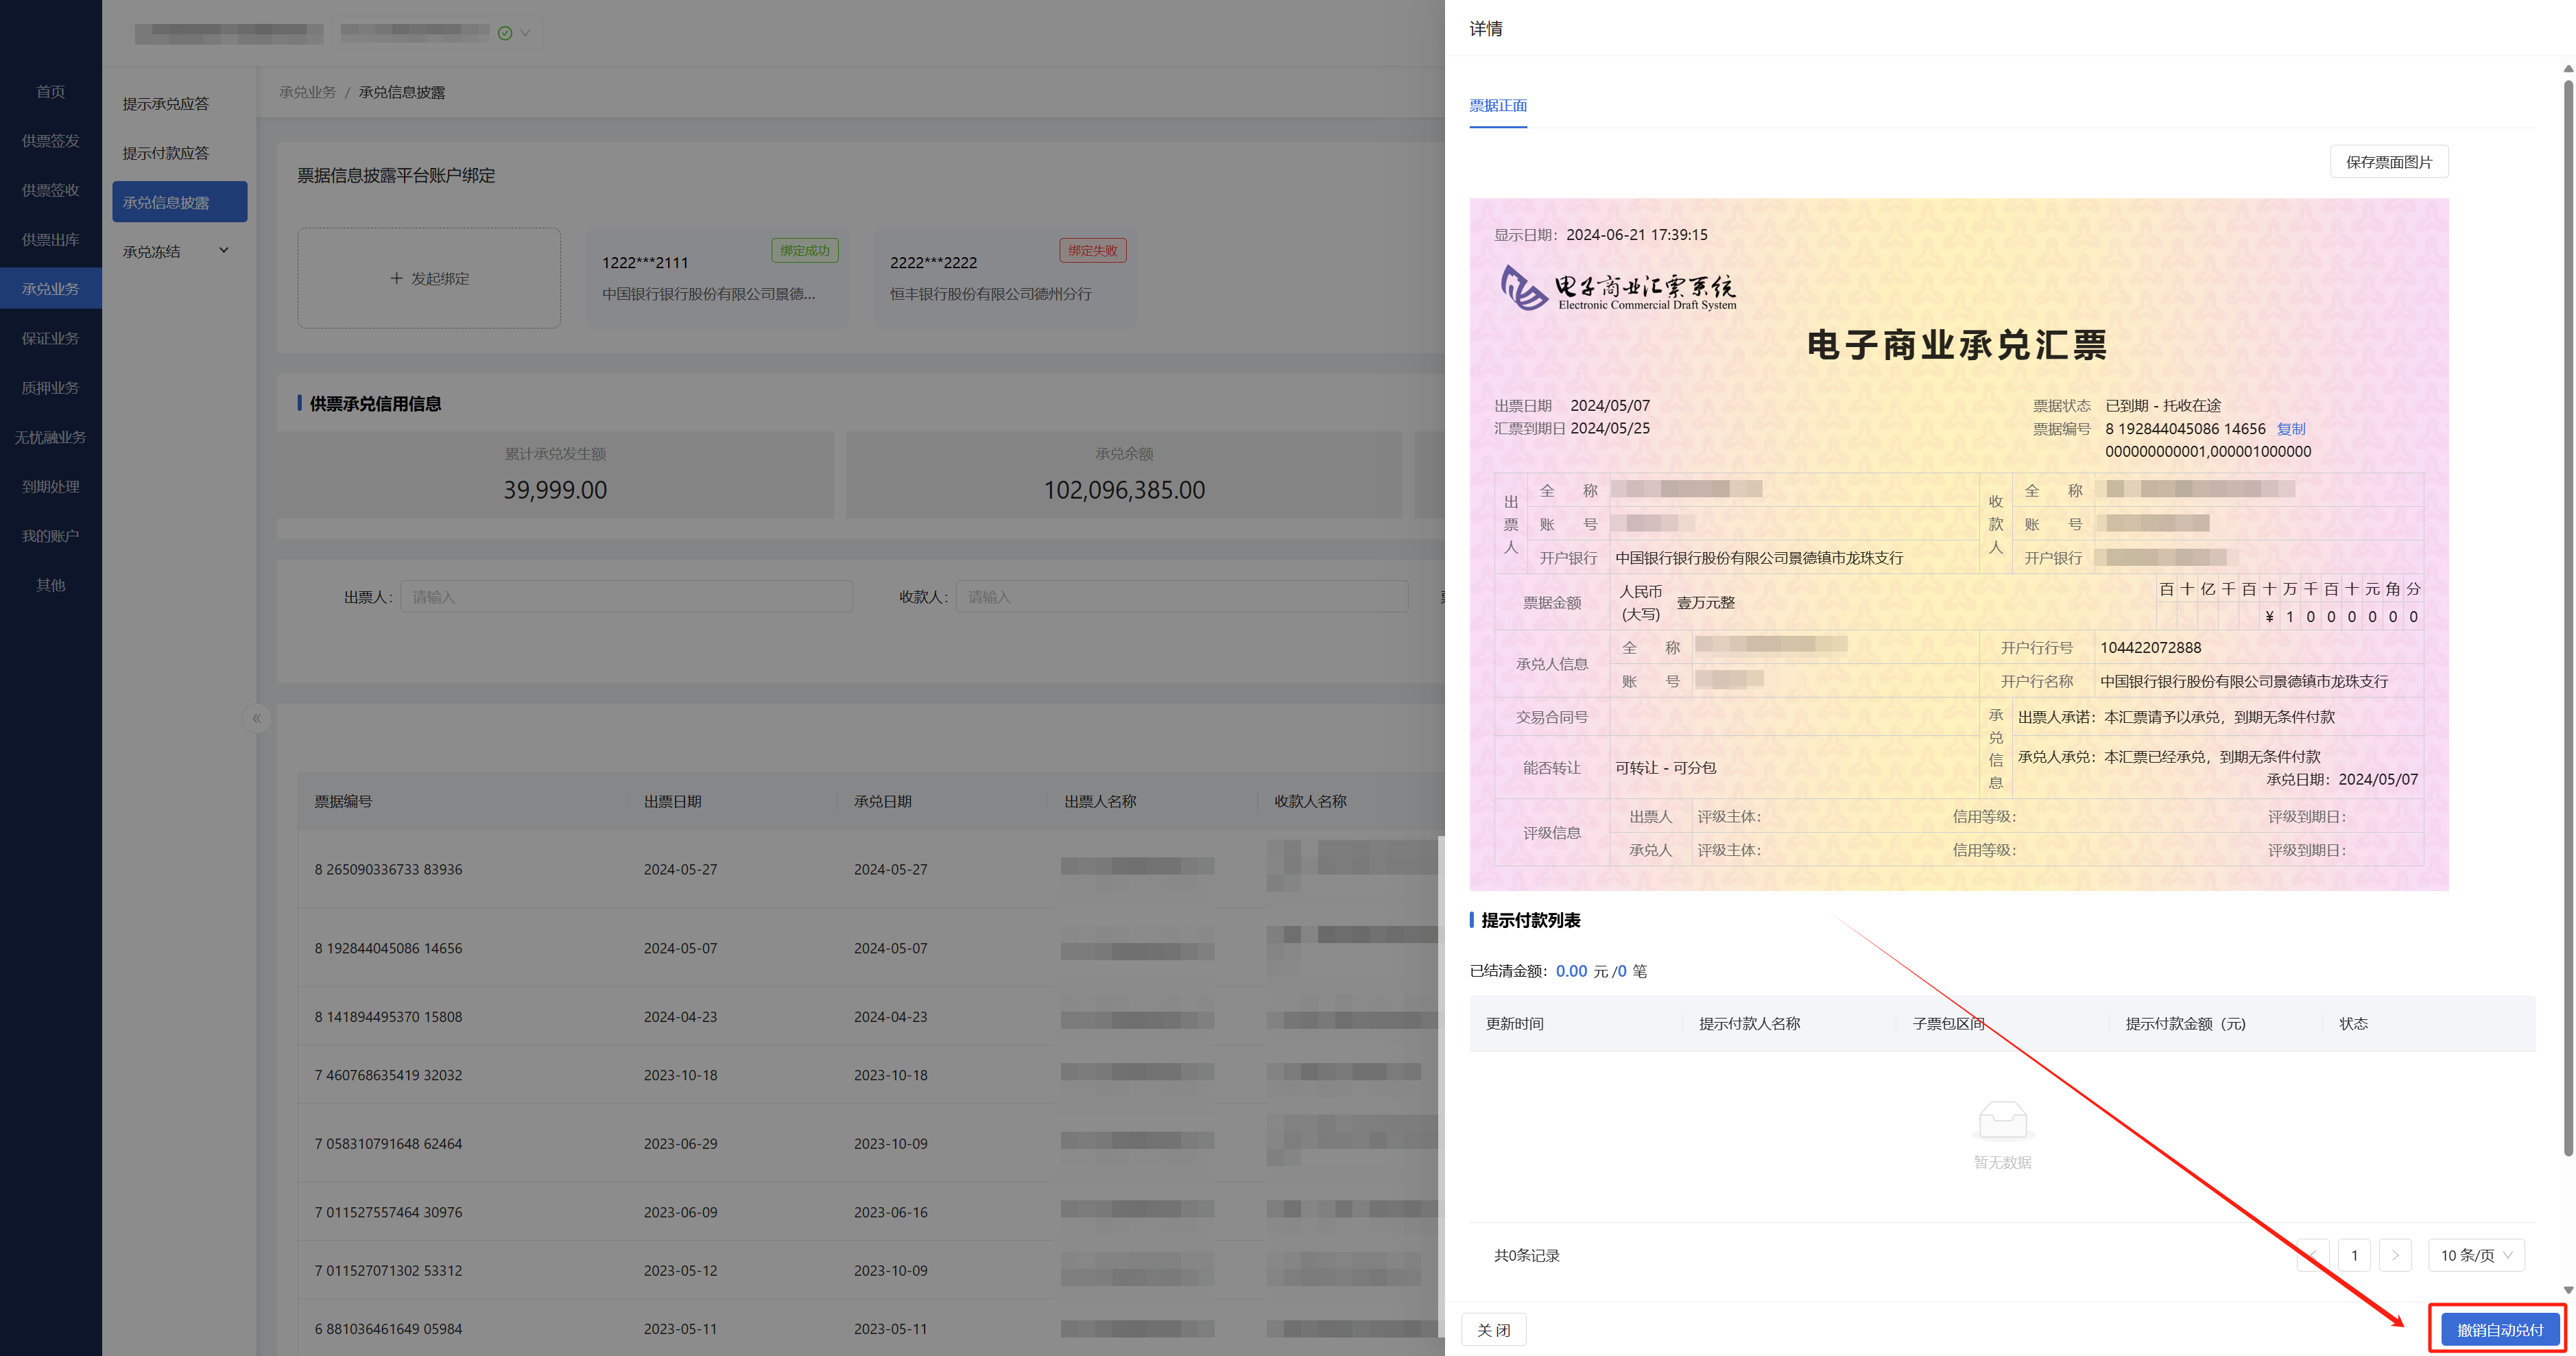The image size is (2576, 1356).
Task: Click the plus icon to 发起绑定 a new account
Action: click(396, 278)
